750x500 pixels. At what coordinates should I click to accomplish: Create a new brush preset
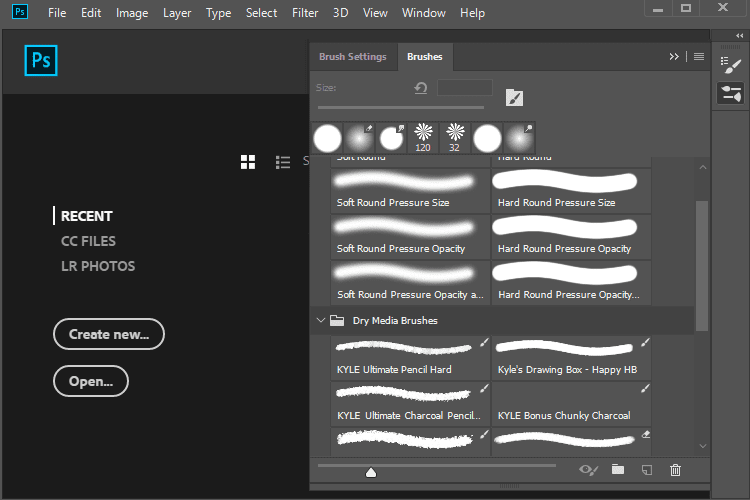647,470
